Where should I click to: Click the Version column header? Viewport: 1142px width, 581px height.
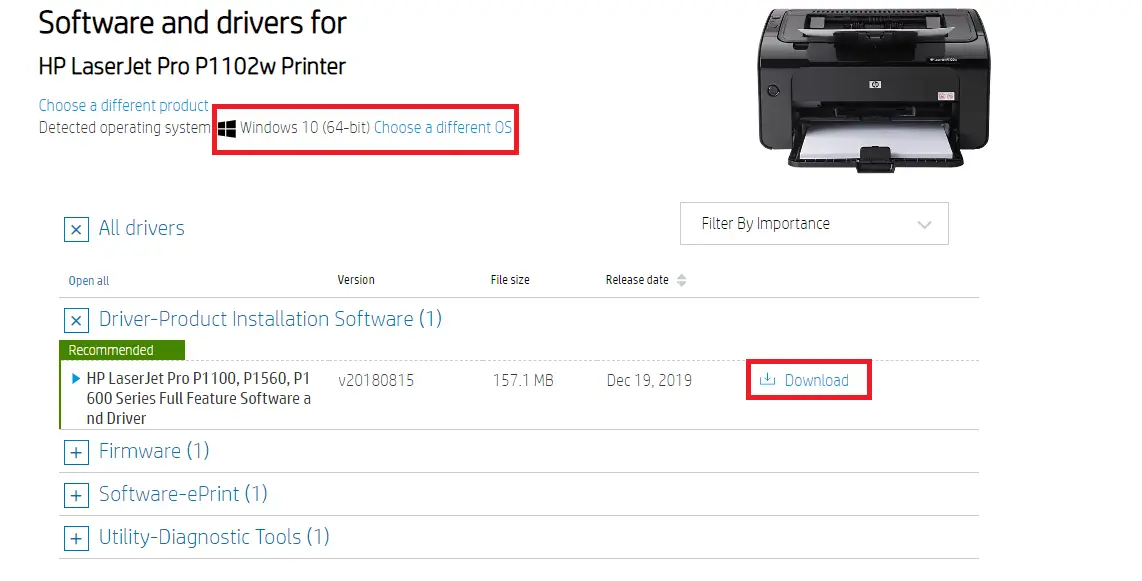pyautogui.click(x=356, y=280)
